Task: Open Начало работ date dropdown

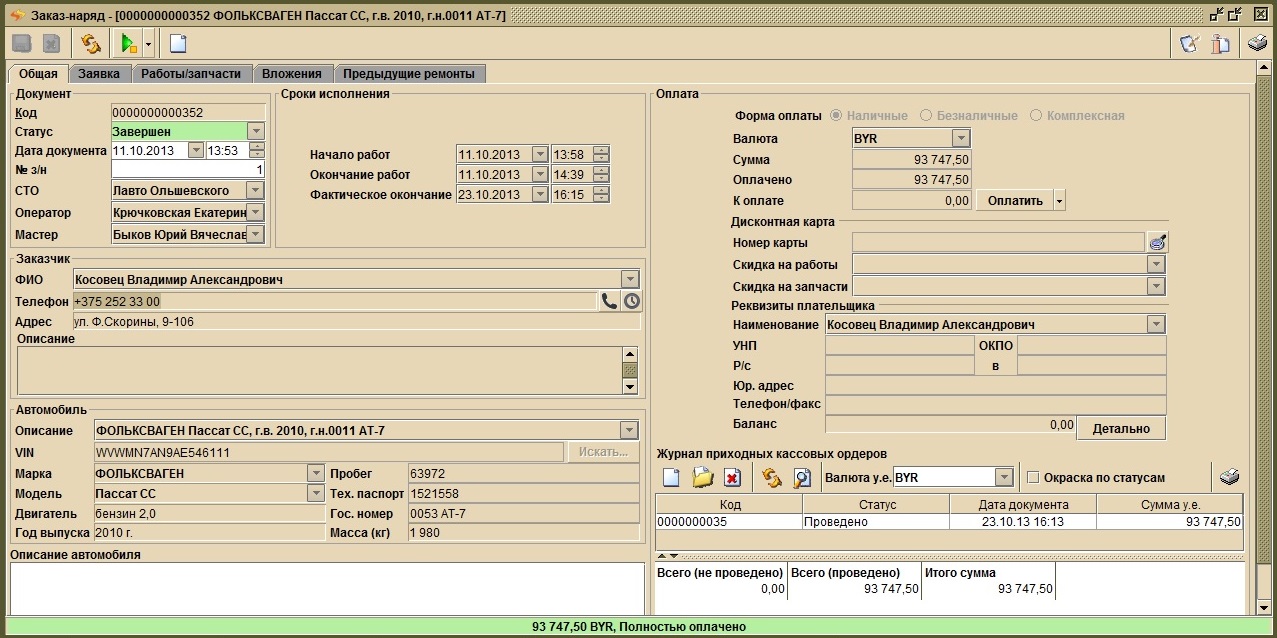Action: tap(540, 155)
